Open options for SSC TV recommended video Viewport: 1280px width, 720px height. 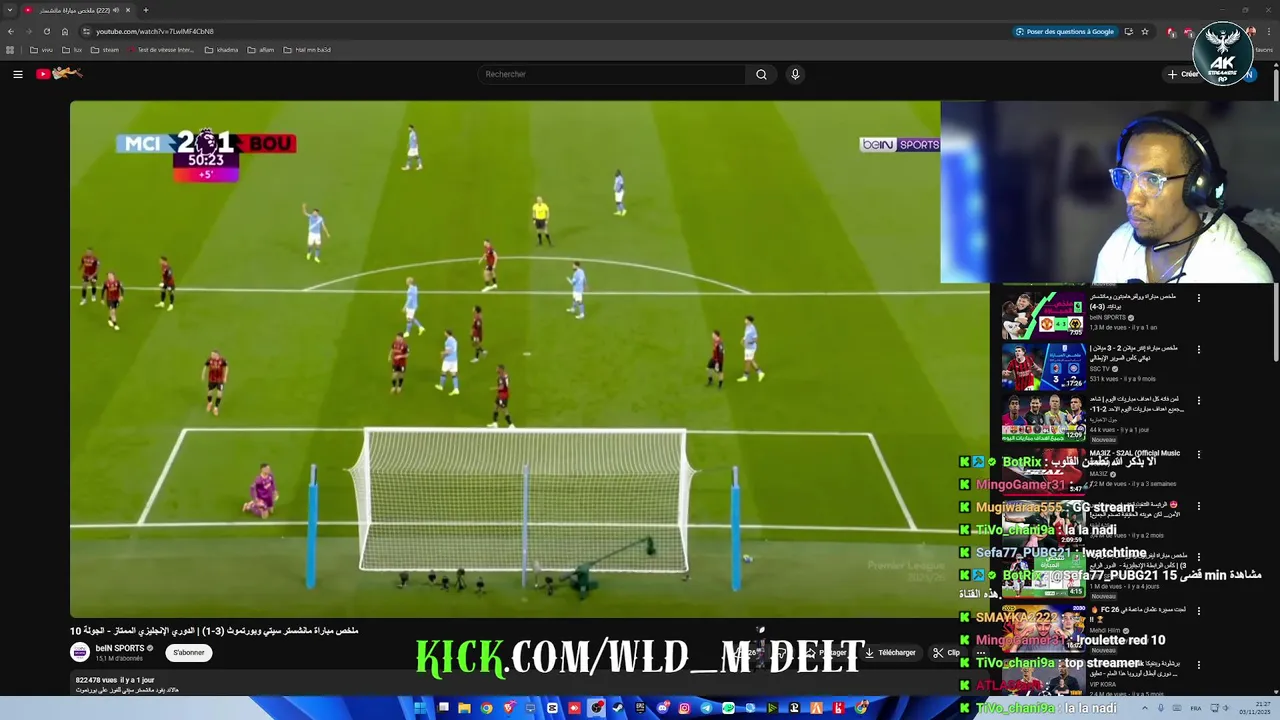click(1198, 349)
